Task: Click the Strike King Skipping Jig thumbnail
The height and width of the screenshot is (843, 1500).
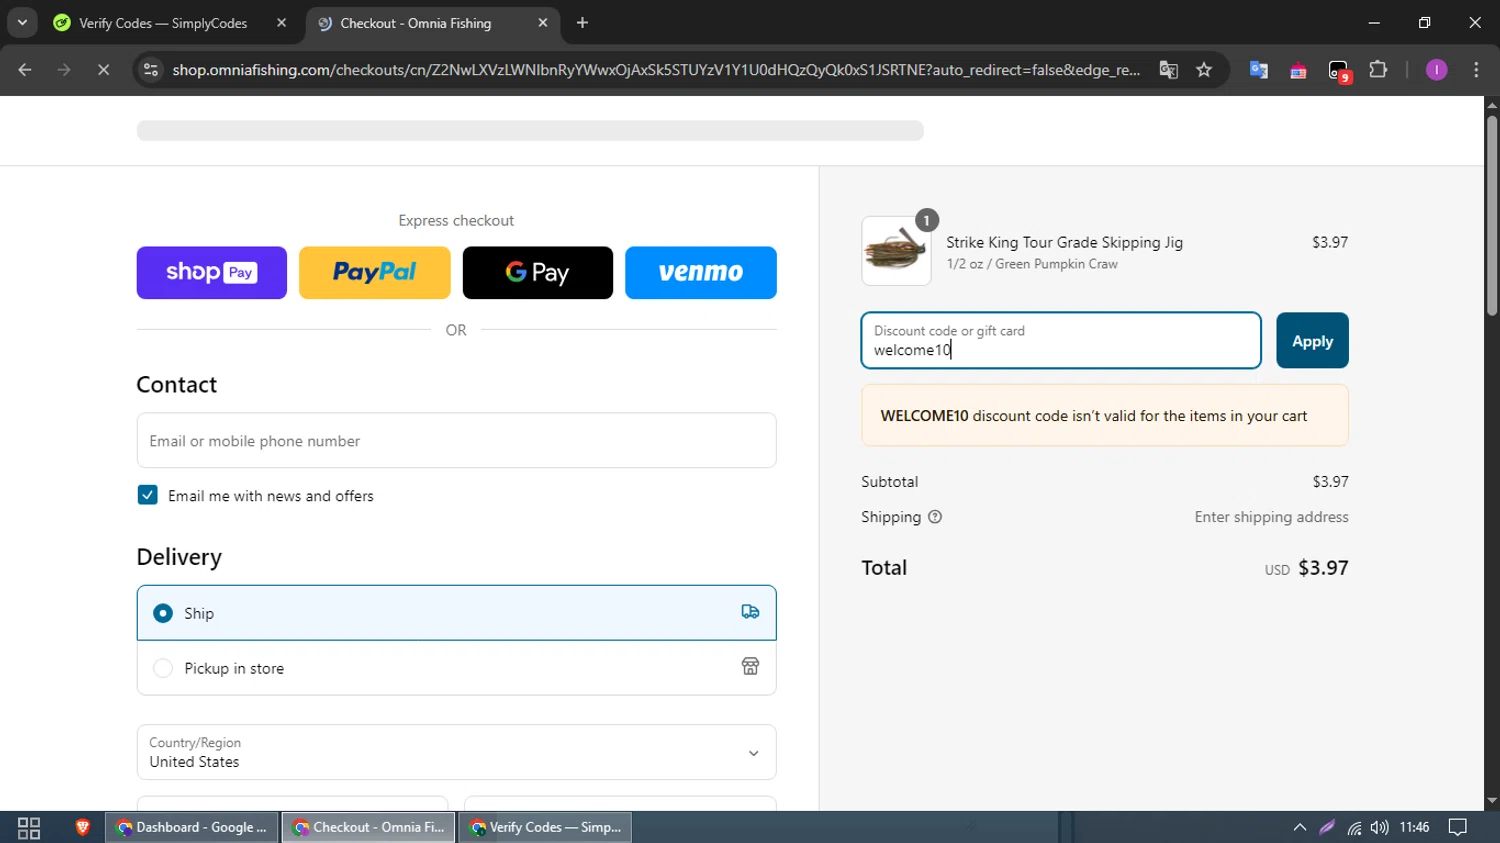Action: tap(896, 251)
